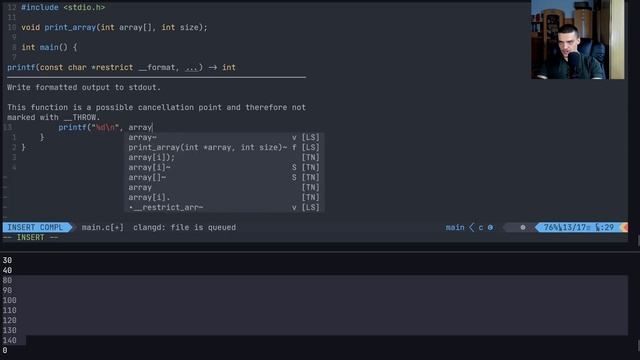Click the ':29' column indicator

[x=607, y=227]
